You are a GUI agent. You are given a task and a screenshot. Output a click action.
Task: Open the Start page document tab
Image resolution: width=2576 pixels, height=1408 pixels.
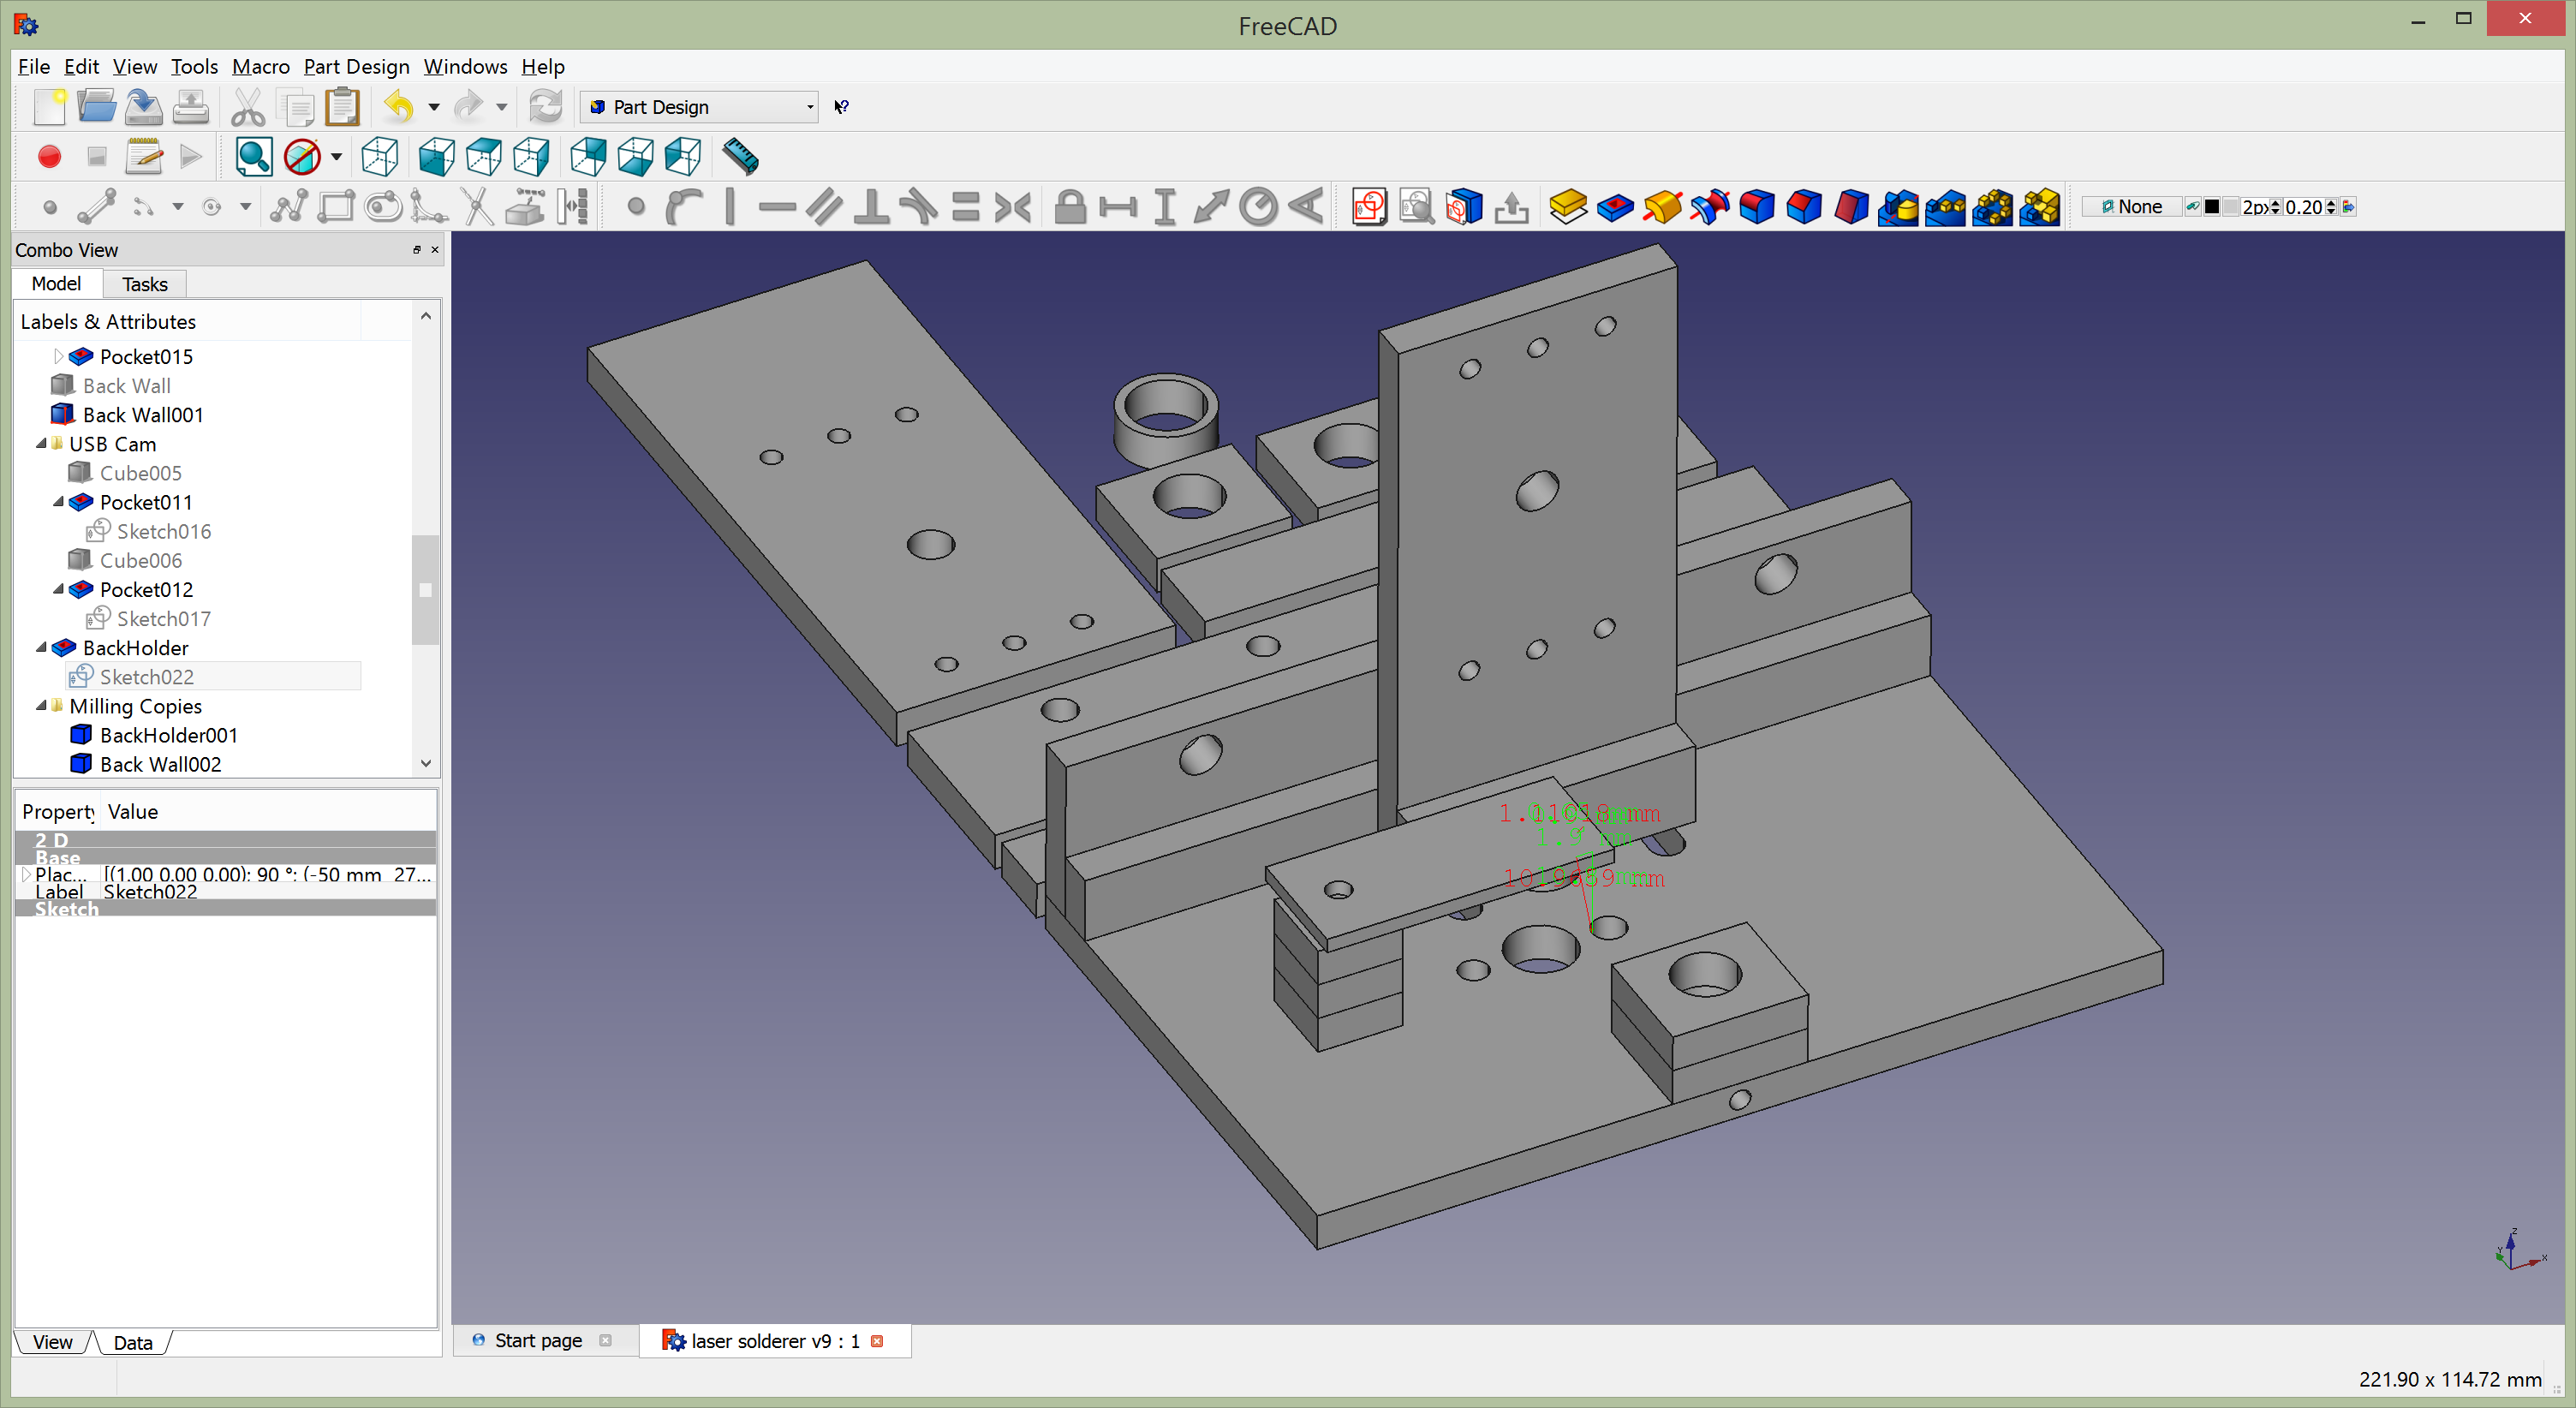538,1340
